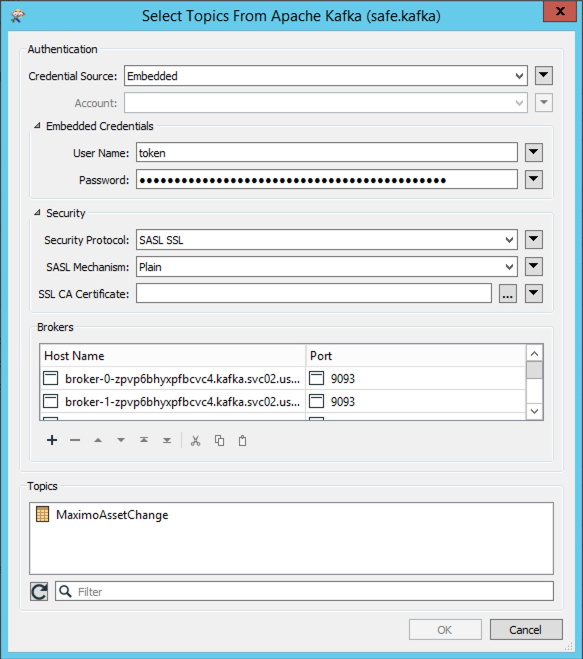Click the icon next to broker-1 host name
583x659 pixels.
pos(50,401)
